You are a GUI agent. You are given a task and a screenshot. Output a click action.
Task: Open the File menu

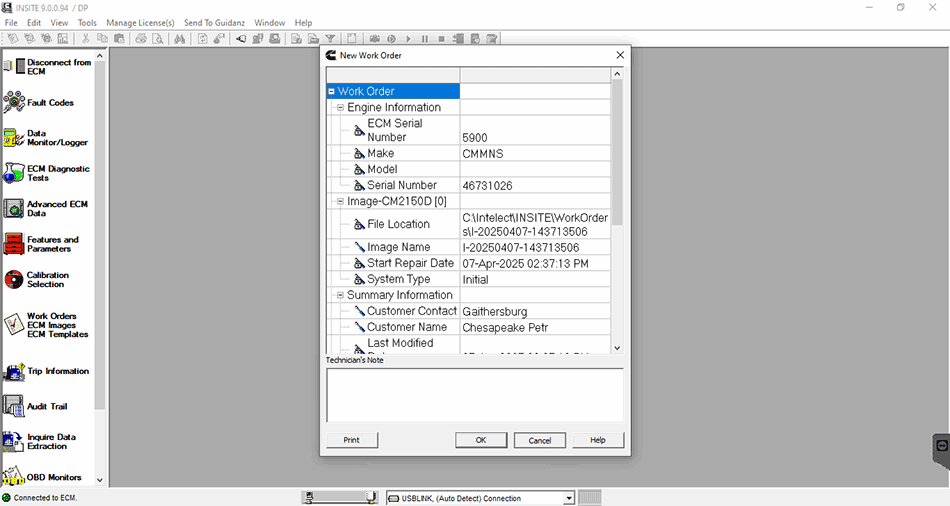11,23
